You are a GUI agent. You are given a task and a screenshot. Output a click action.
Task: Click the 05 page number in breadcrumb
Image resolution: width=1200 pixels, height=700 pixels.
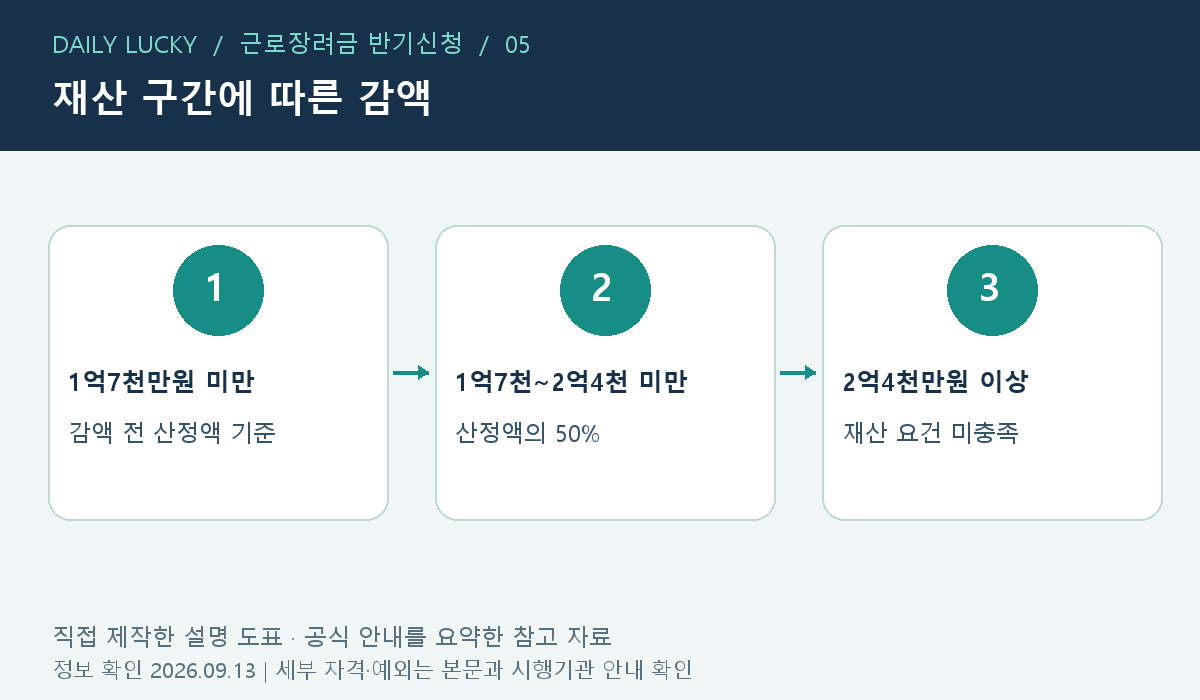(x=517, y=45)
